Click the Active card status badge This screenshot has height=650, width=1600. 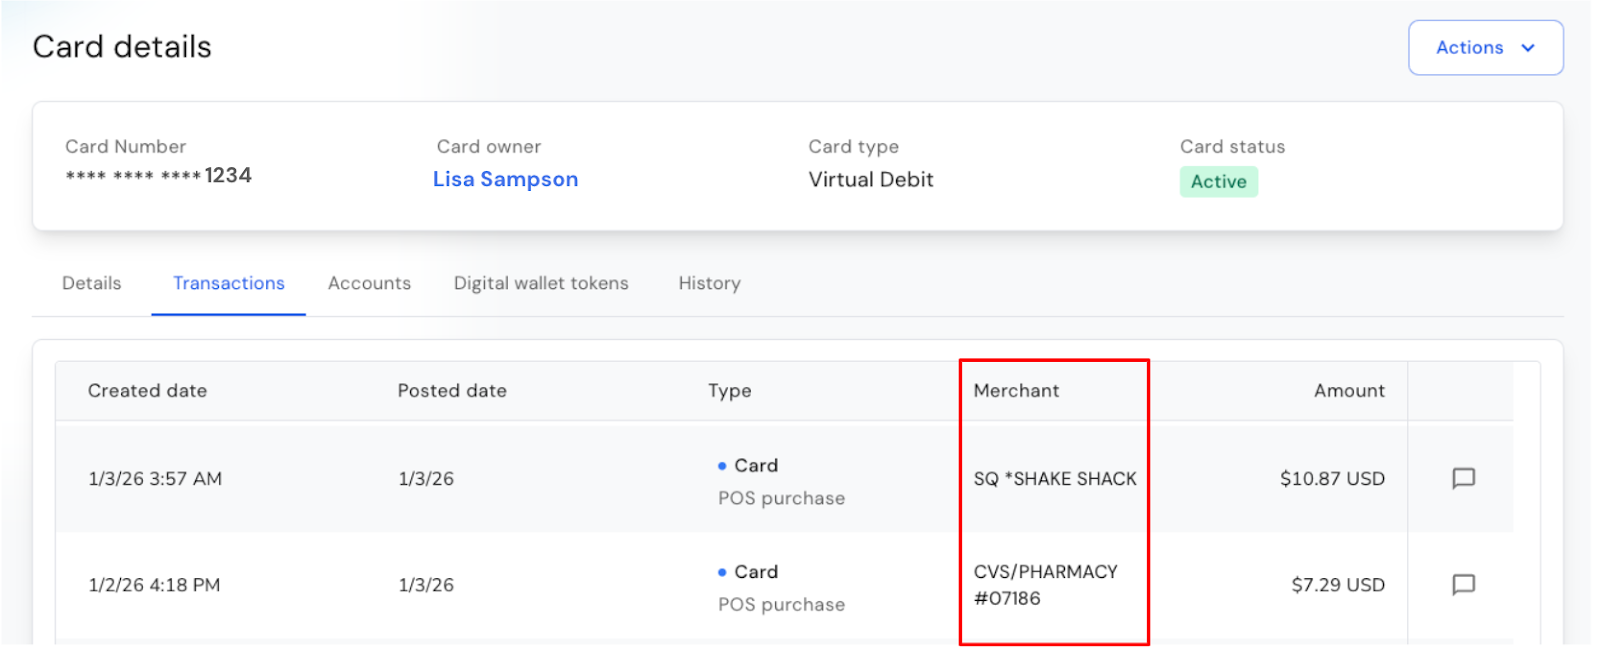(1218, 182)
